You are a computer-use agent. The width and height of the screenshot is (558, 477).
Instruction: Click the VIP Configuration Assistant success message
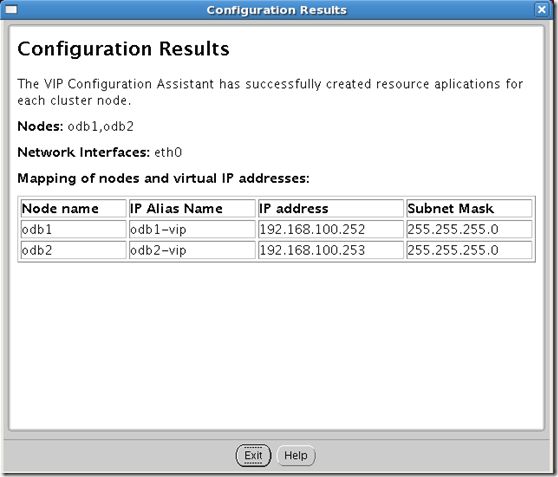coord(270,92)
